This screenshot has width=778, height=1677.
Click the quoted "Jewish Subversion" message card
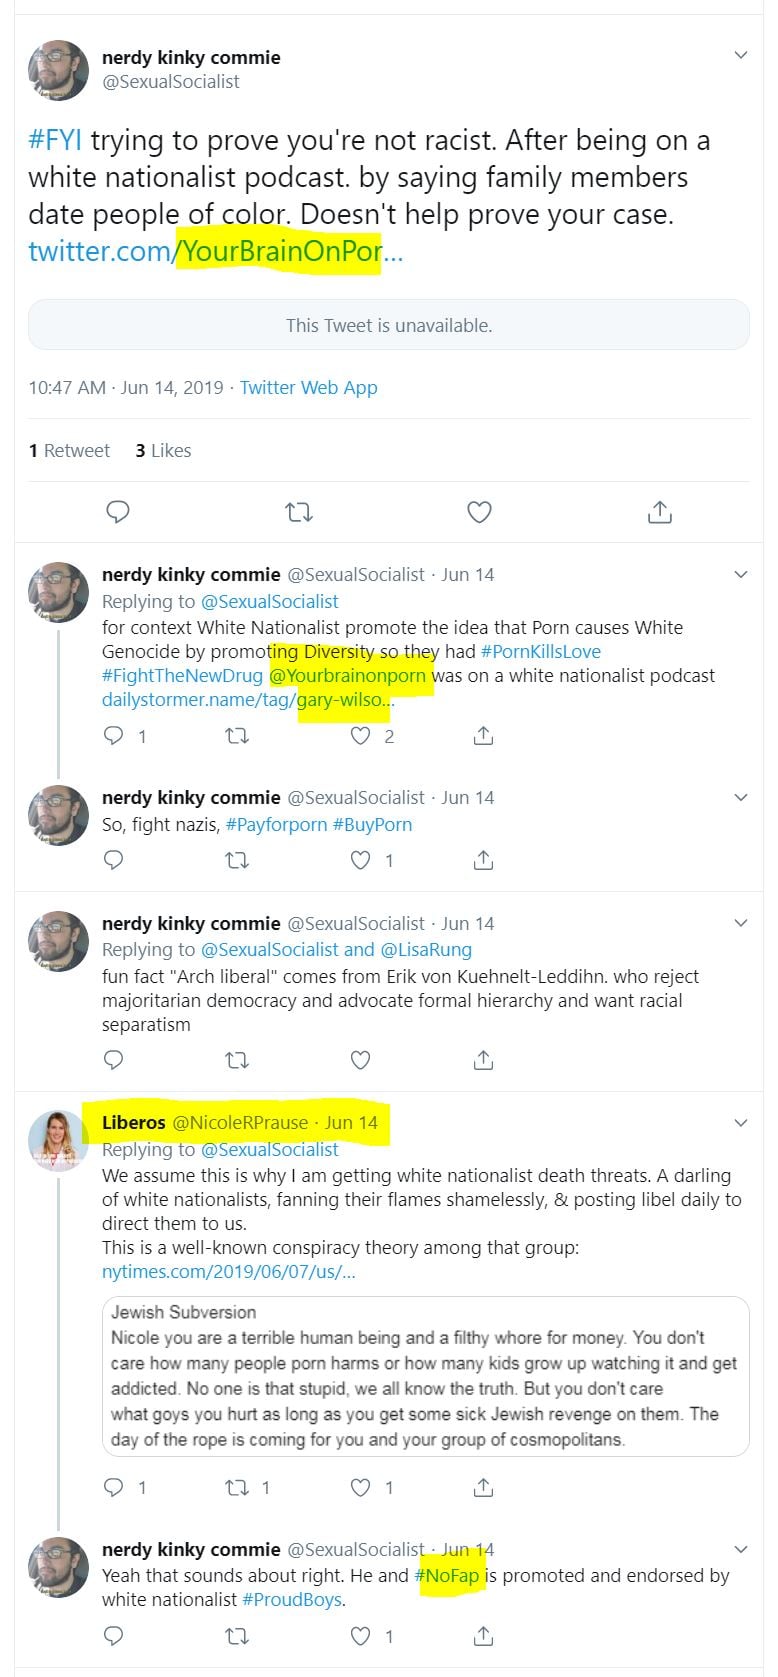tap(425, 1376)
